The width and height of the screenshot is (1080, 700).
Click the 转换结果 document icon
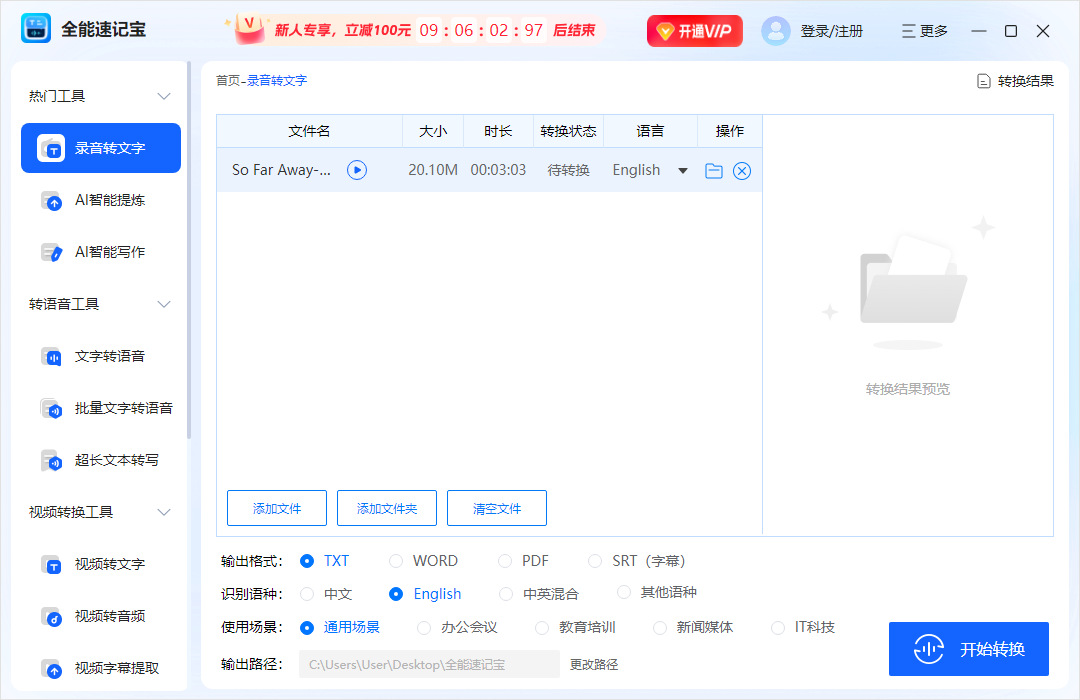[984, 81]
